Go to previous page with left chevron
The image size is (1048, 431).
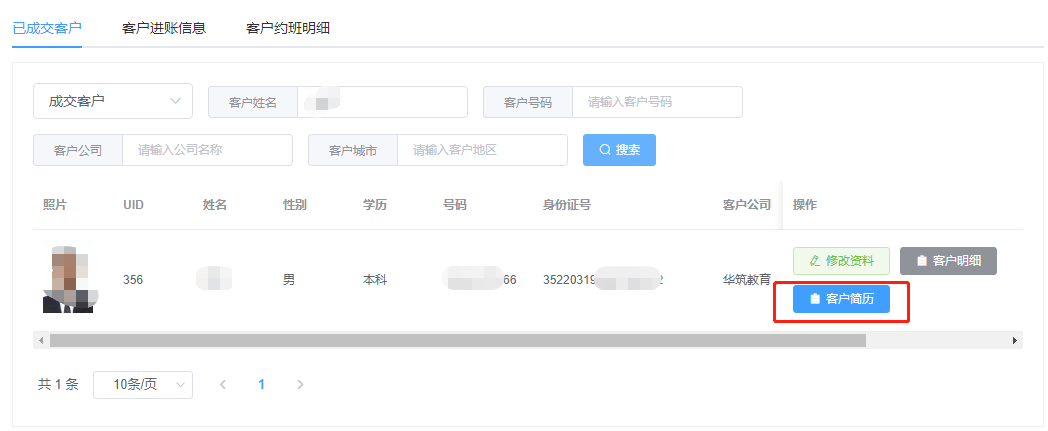tap(223, 384)
